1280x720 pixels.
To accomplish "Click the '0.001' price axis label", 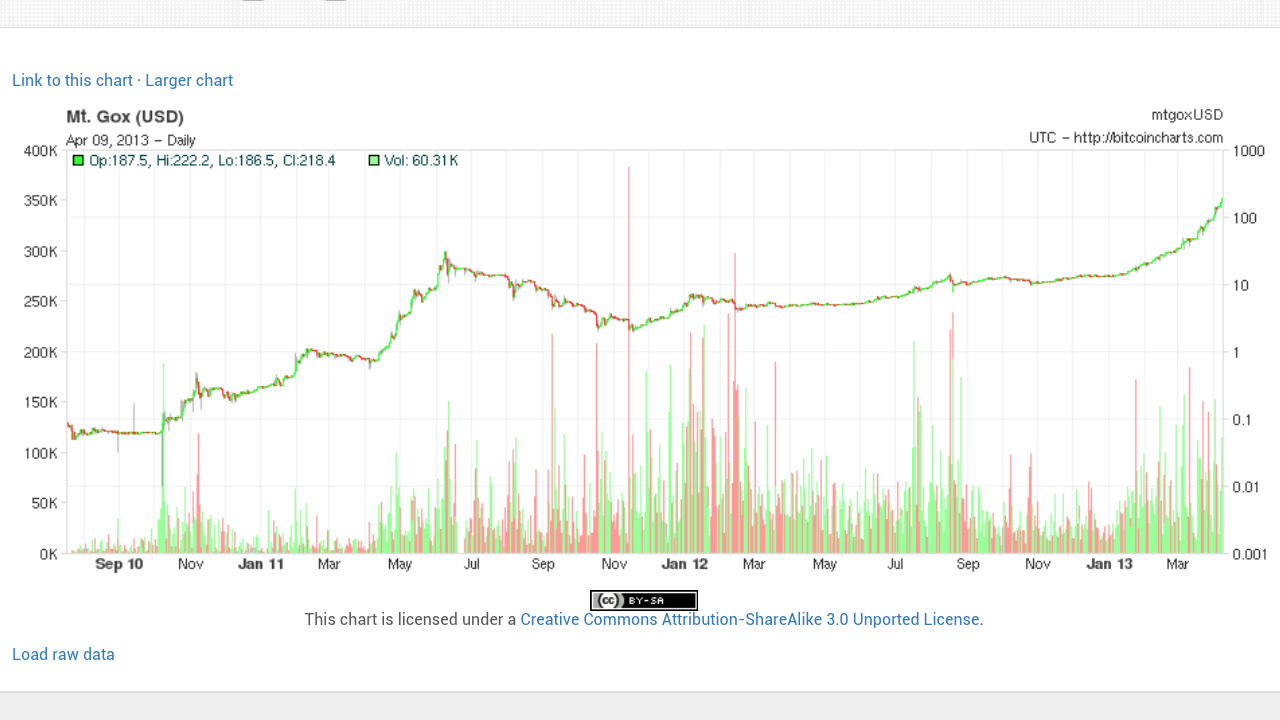I will (1250, 554).
